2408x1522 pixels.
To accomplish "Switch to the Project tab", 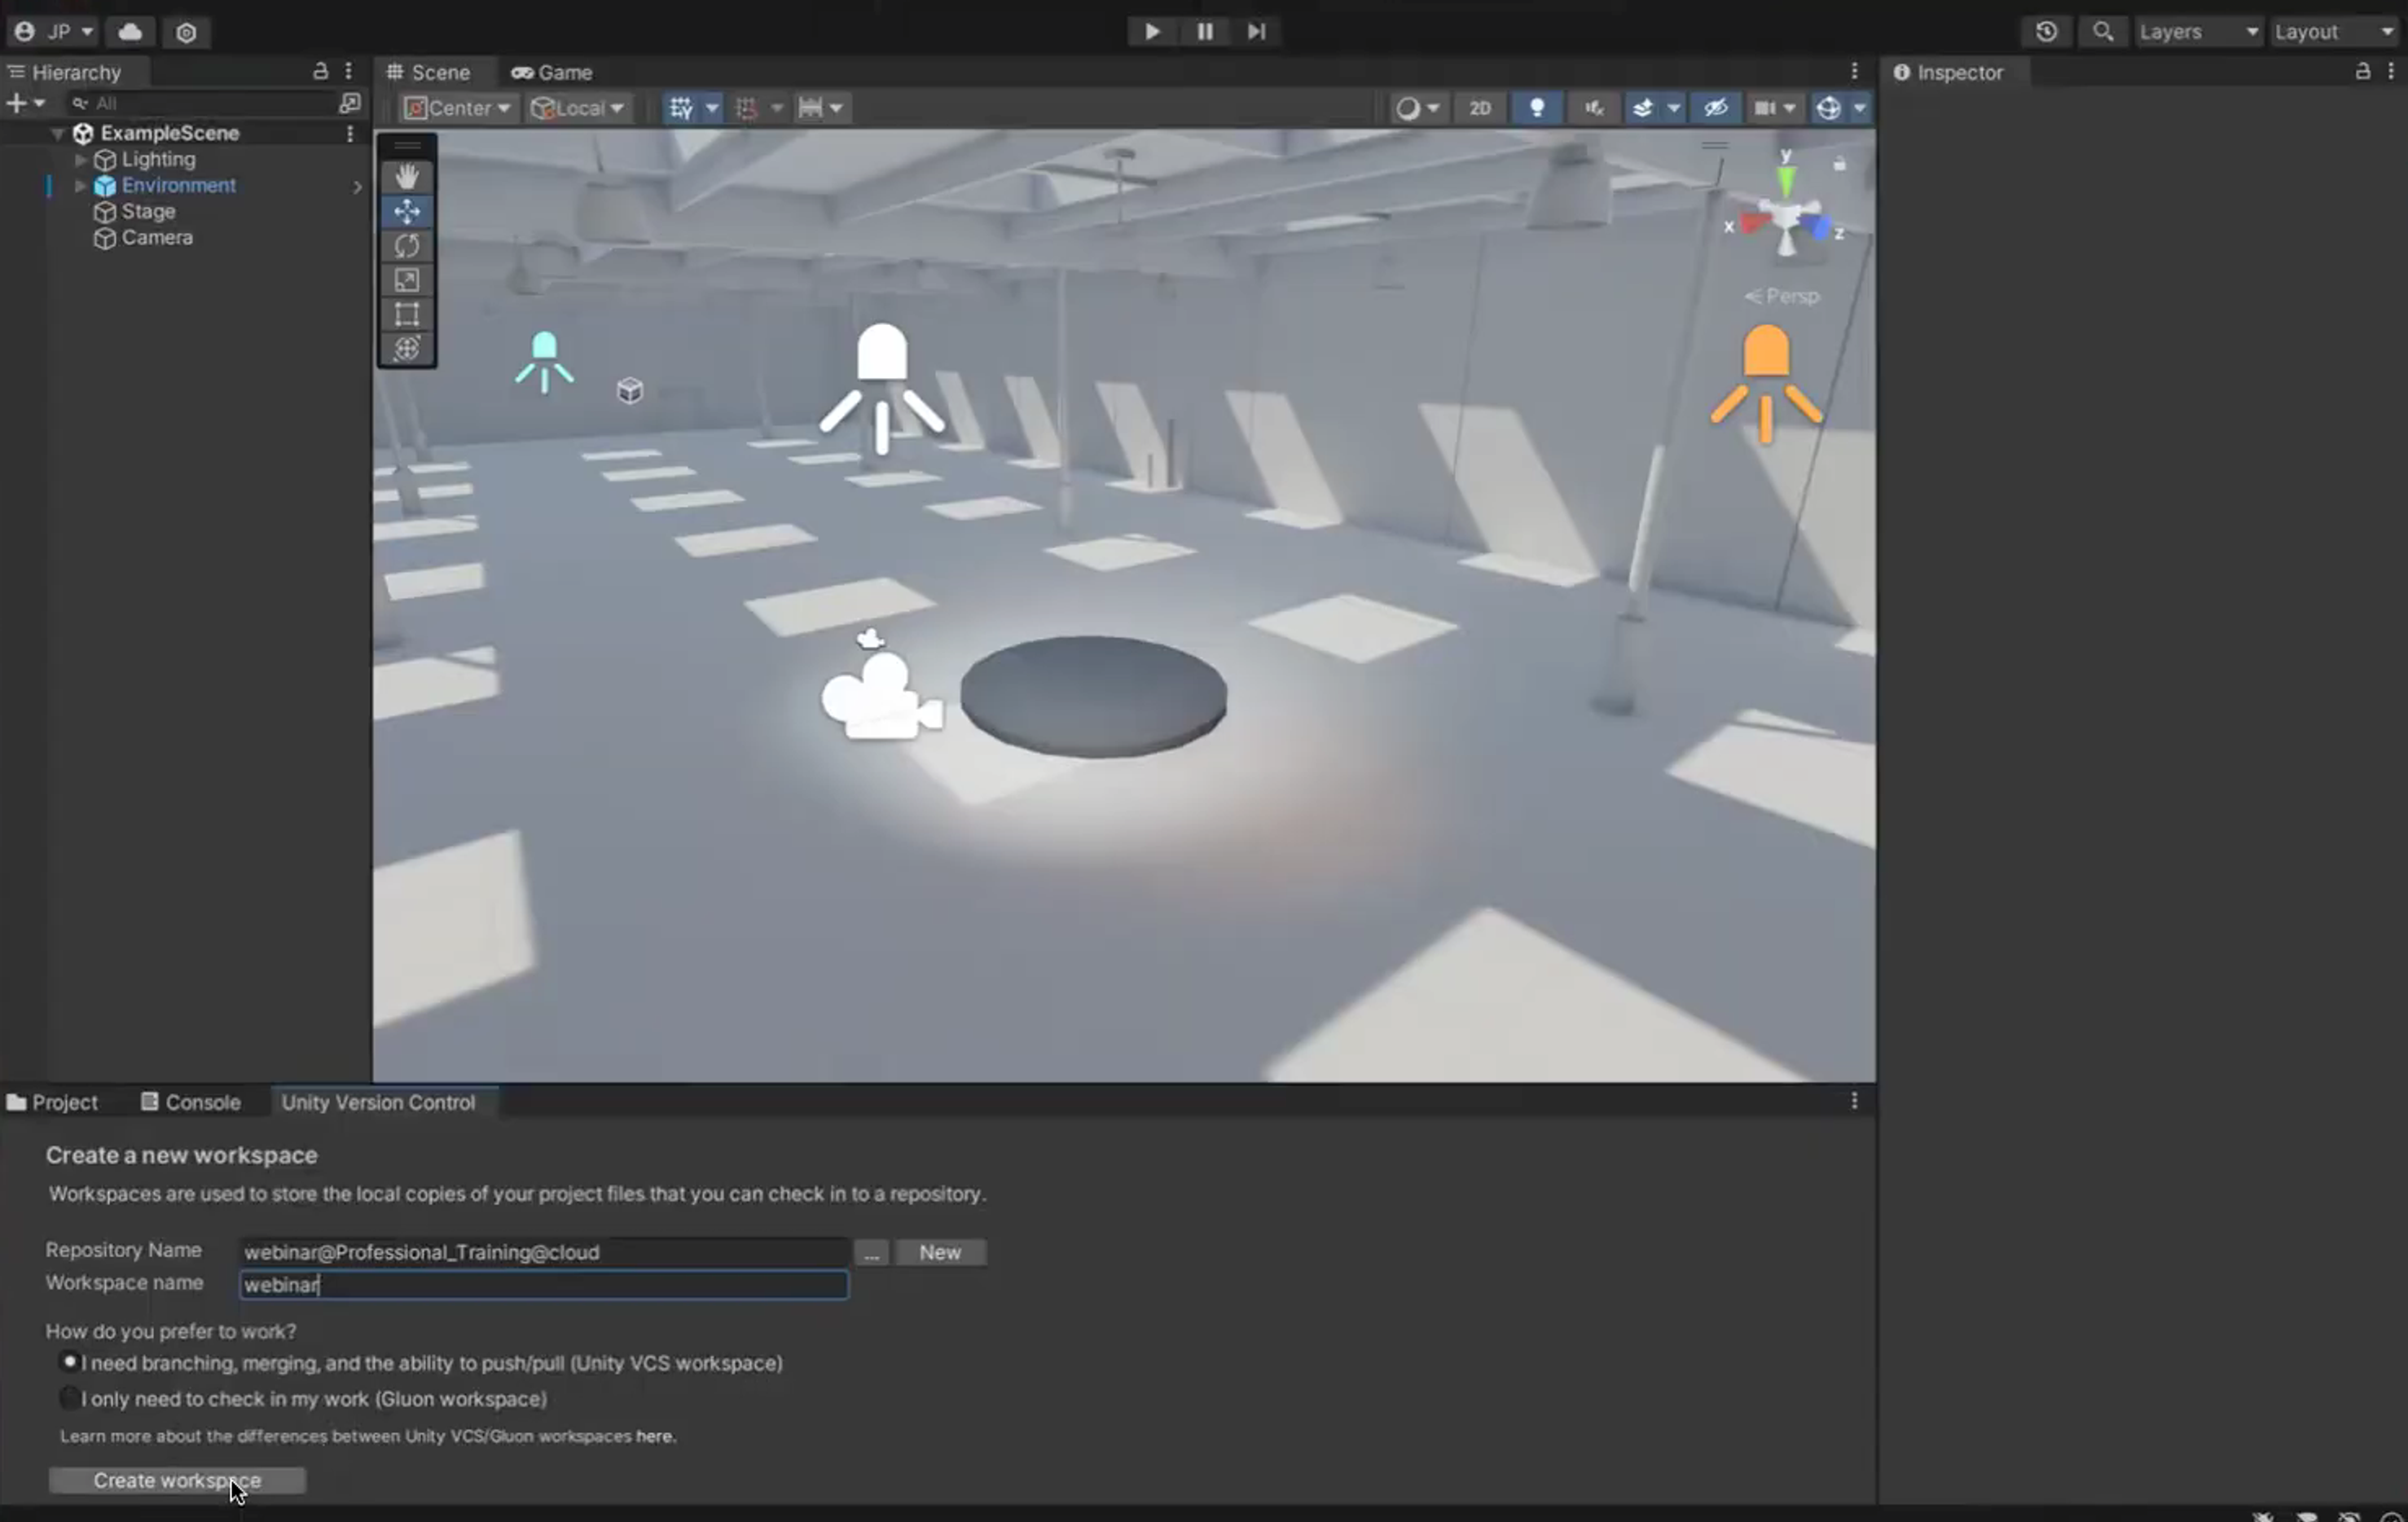I will (53, 1102).
